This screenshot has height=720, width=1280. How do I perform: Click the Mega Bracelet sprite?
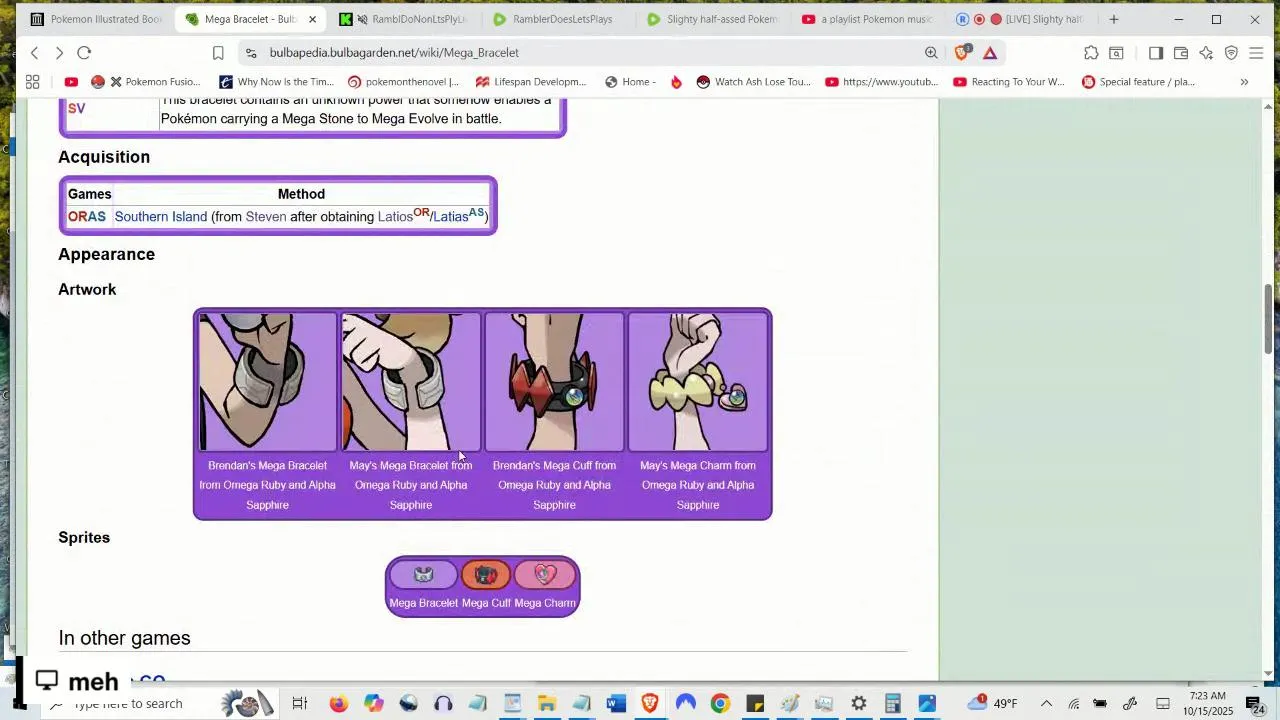(424, 575)
